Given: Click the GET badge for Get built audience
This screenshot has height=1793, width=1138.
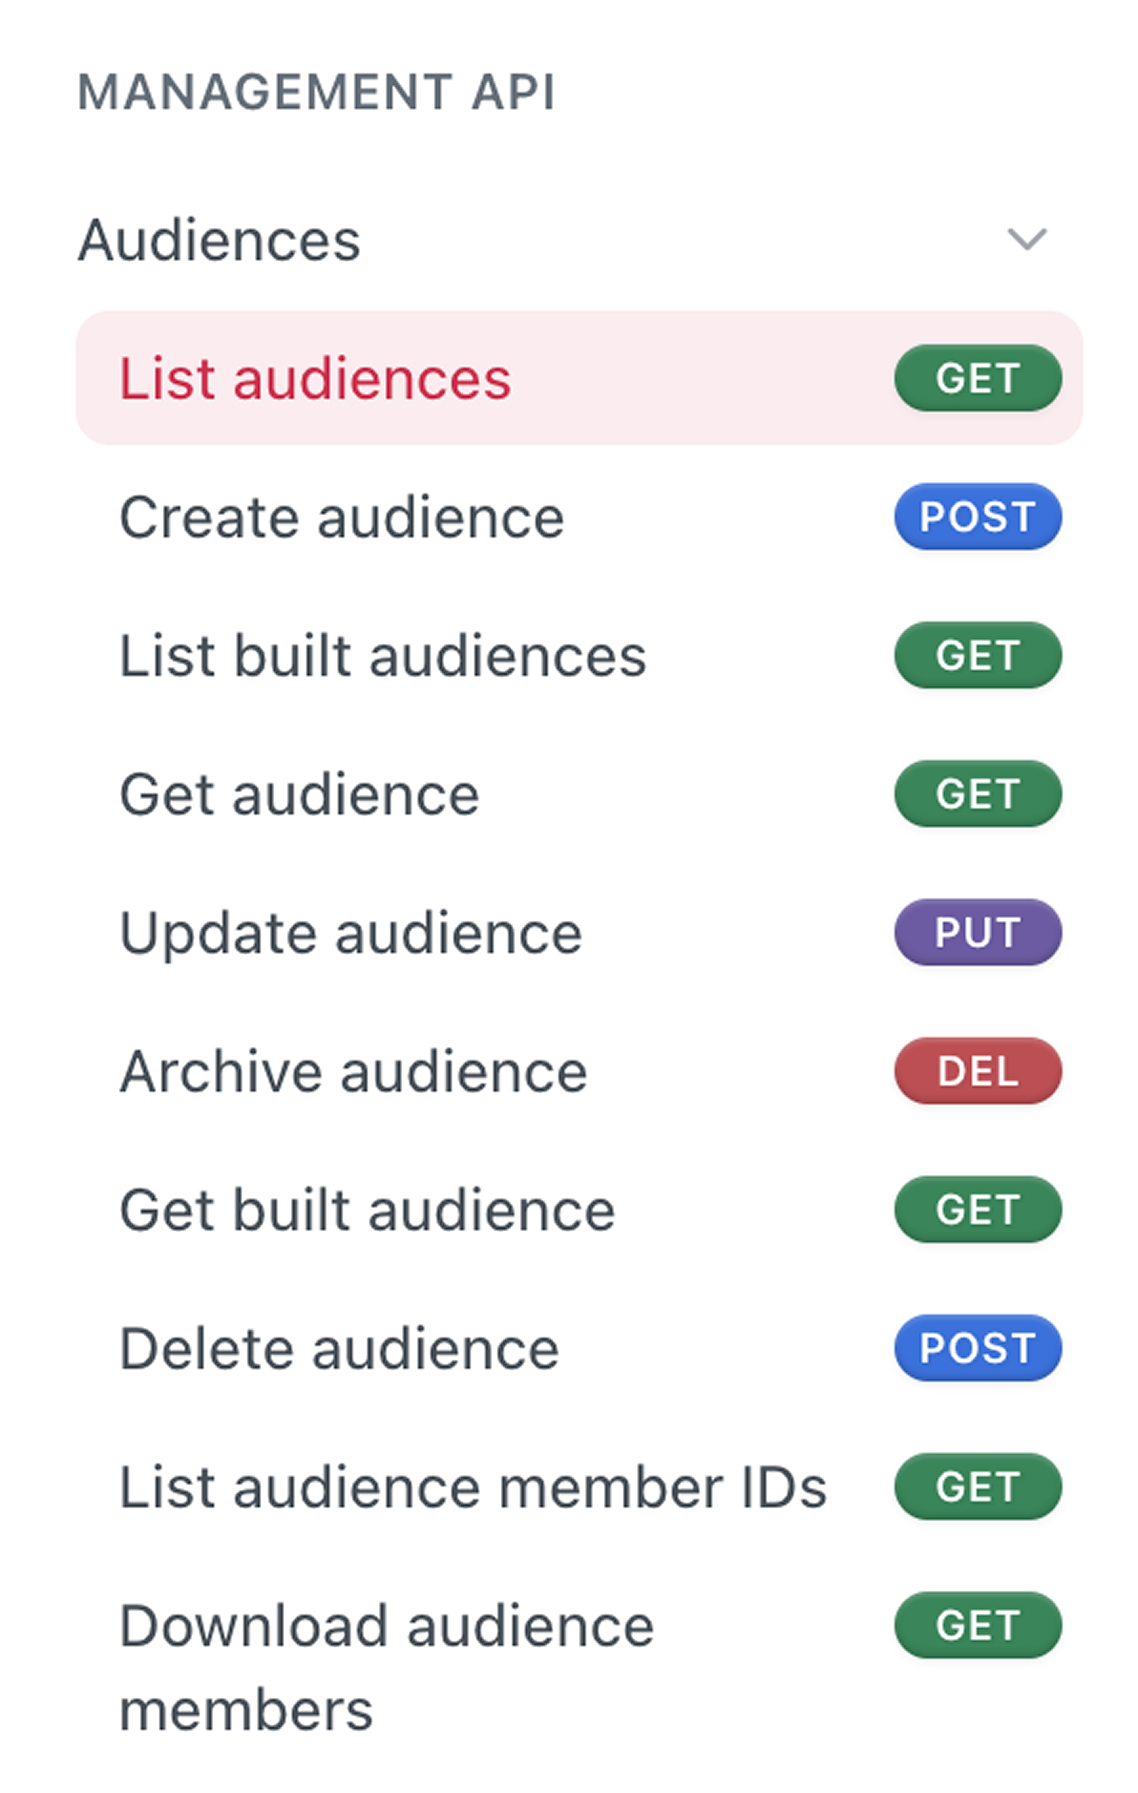Looking at the screenshot, I should click(x=977, y=1209).
